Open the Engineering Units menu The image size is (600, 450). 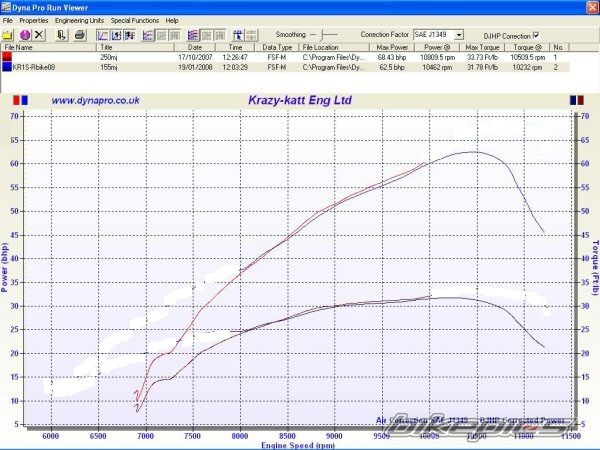[81, 20]
